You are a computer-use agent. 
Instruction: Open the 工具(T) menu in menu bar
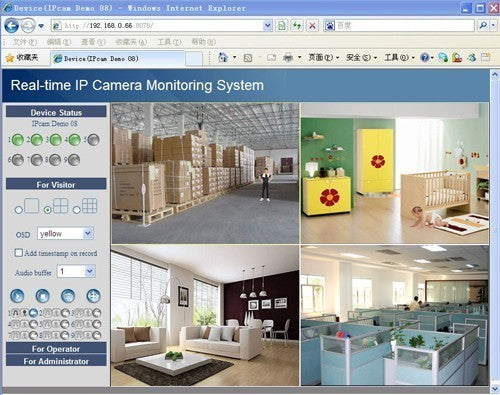(x=169, y=42)
